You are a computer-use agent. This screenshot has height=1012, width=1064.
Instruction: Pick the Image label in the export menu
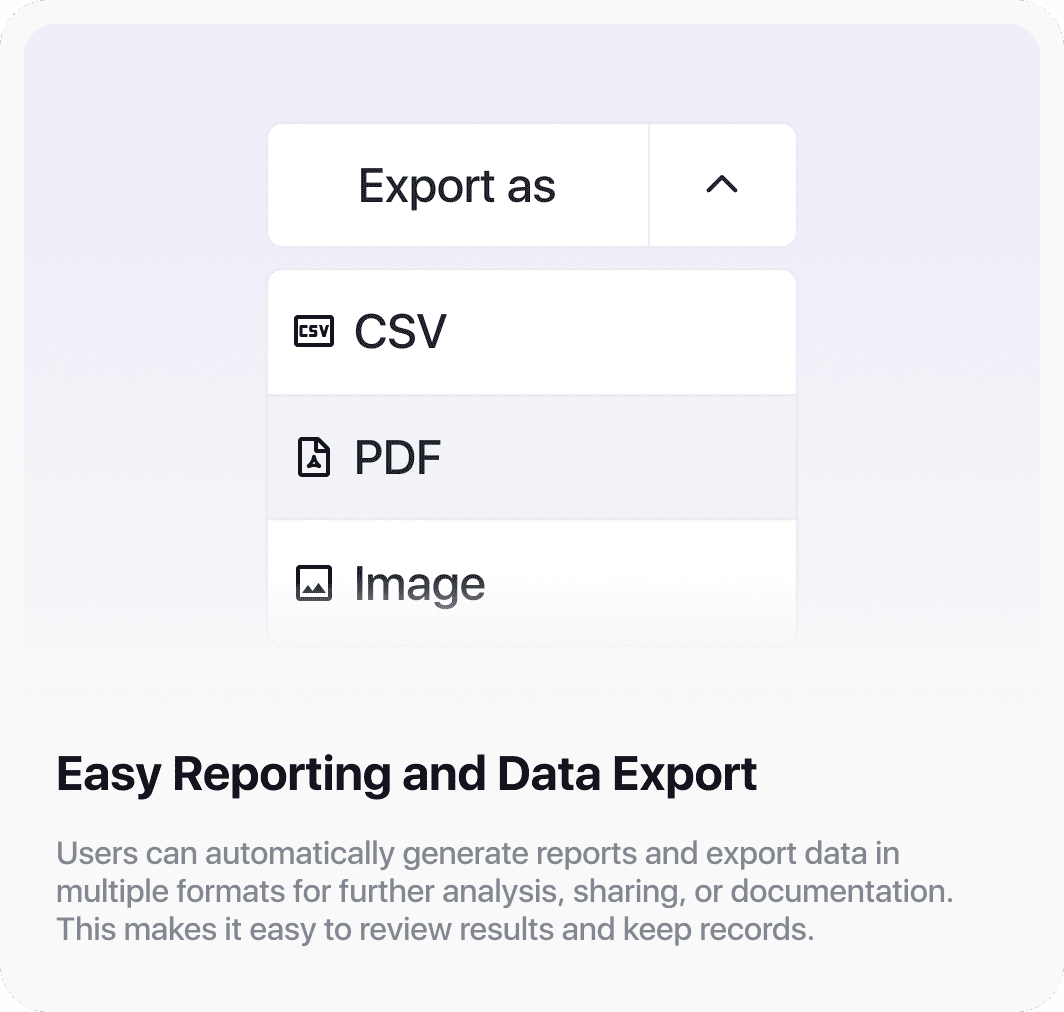point(420,584)
